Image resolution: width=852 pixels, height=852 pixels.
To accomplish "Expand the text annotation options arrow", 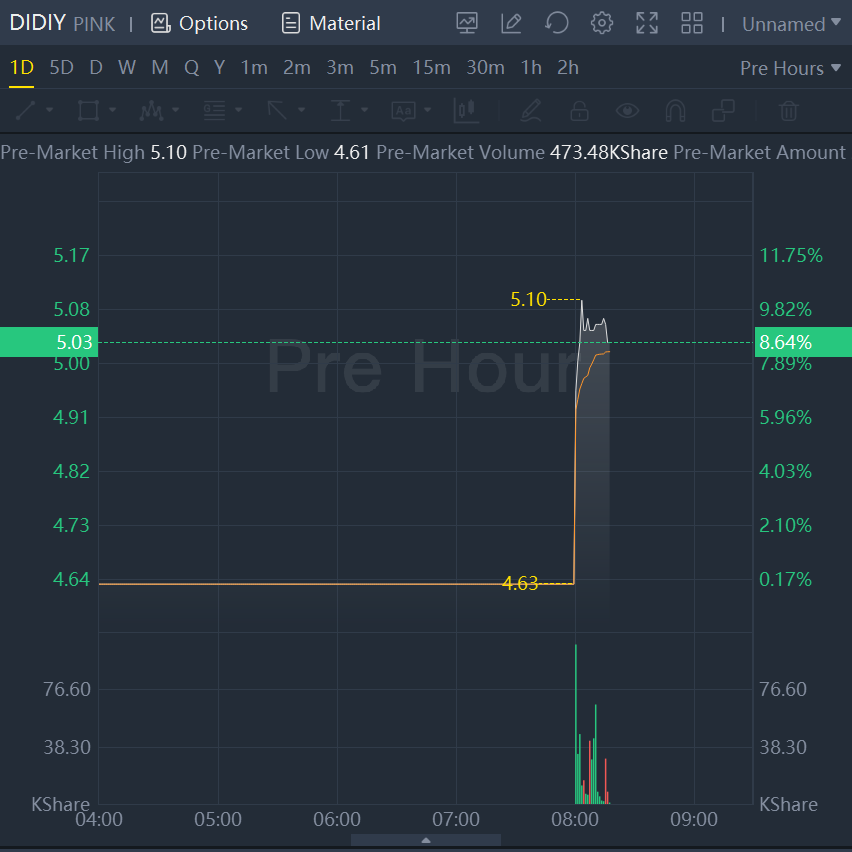I will coord(428,110).
